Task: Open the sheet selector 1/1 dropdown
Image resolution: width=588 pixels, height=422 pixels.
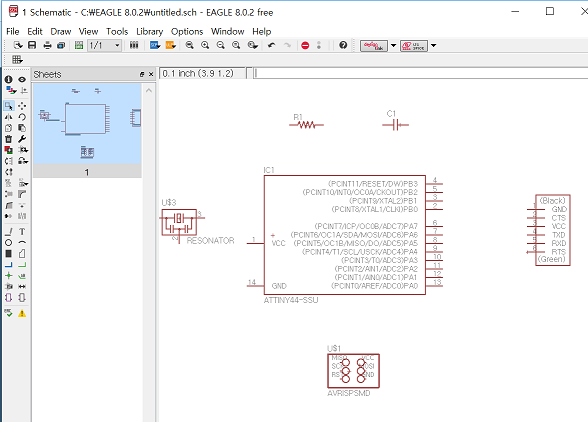Action: [x=105, y=45]
